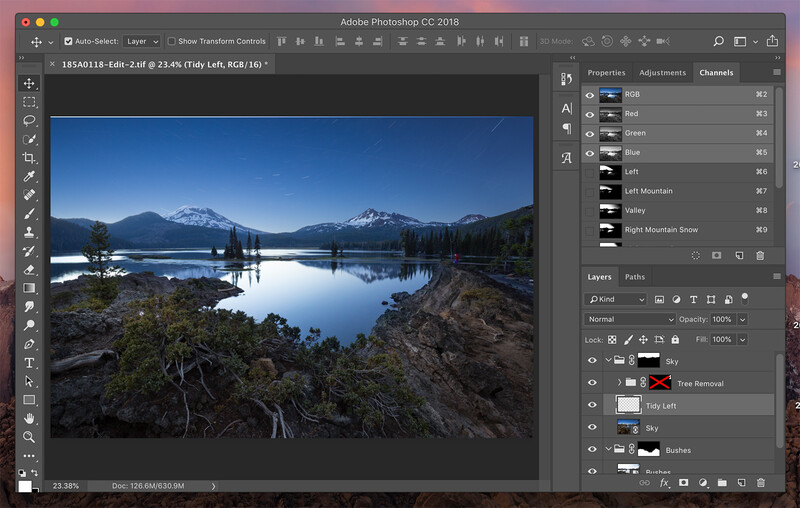Enable Show Transform Controls checkbox
This screenshot has width=800, height=508.
tap(171, 41)
